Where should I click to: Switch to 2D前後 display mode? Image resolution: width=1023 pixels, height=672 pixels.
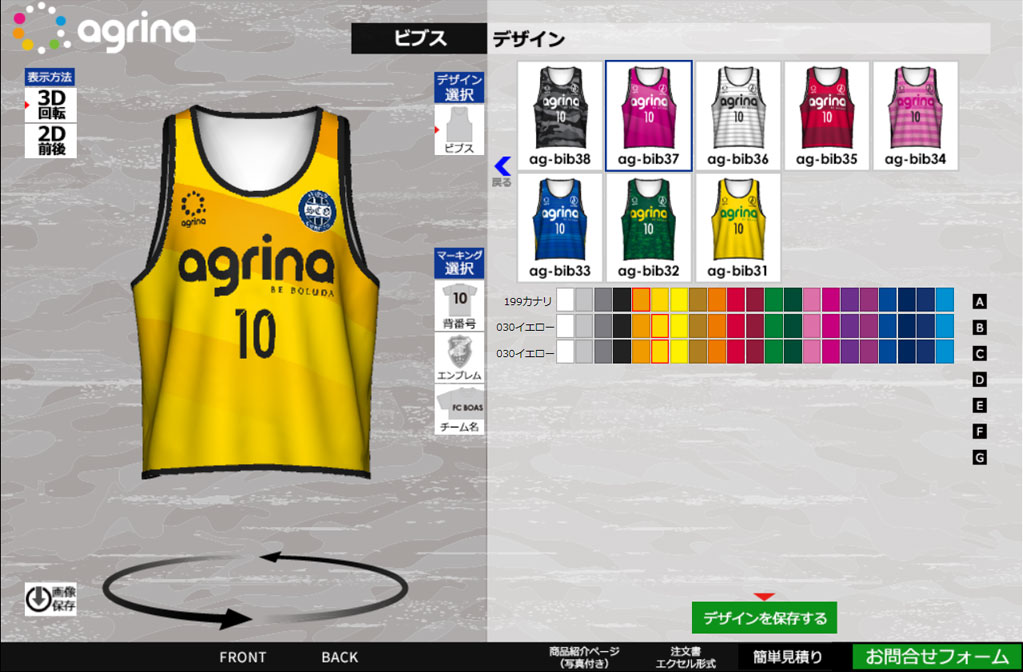point(51,140)
